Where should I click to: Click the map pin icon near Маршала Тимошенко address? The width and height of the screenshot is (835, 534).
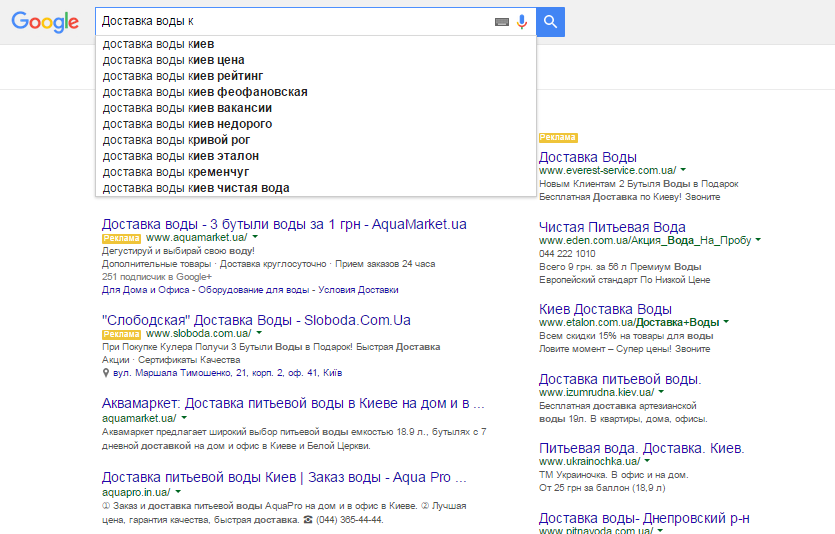point(106,373)
